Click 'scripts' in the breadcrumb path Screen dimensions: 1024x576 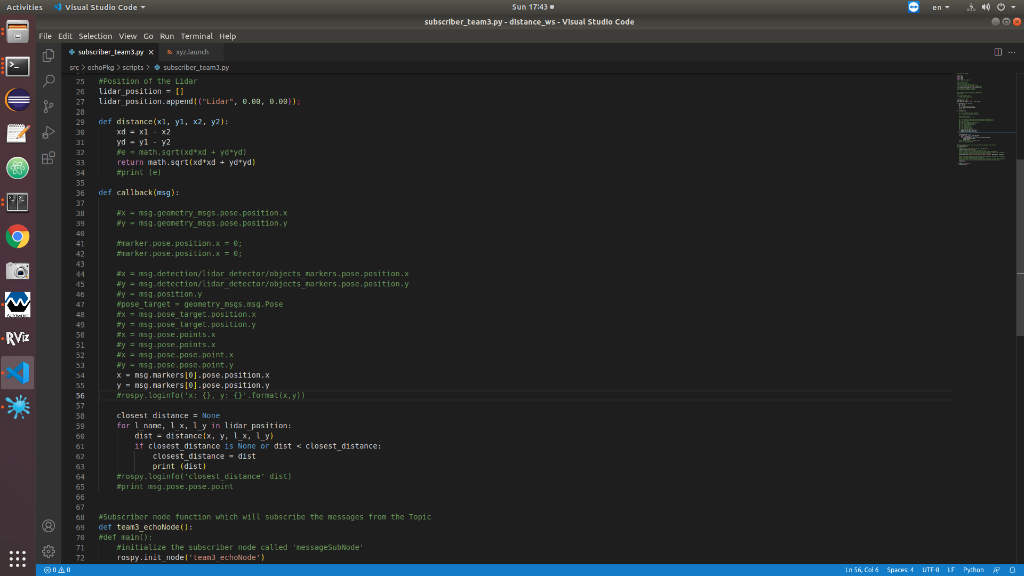point(133,67)
